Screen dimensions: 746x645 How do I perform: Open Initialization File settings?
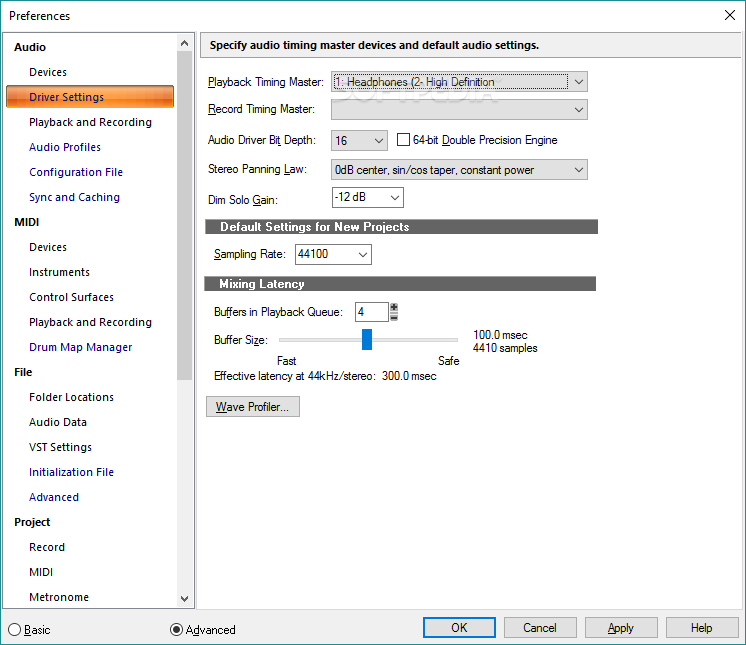71,472
